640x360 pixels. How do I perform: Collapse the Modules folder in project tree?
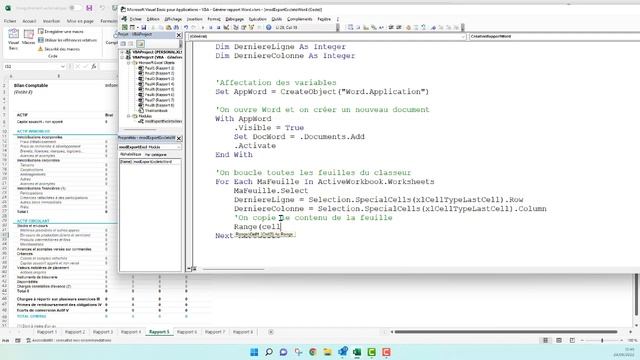(129, 116)
